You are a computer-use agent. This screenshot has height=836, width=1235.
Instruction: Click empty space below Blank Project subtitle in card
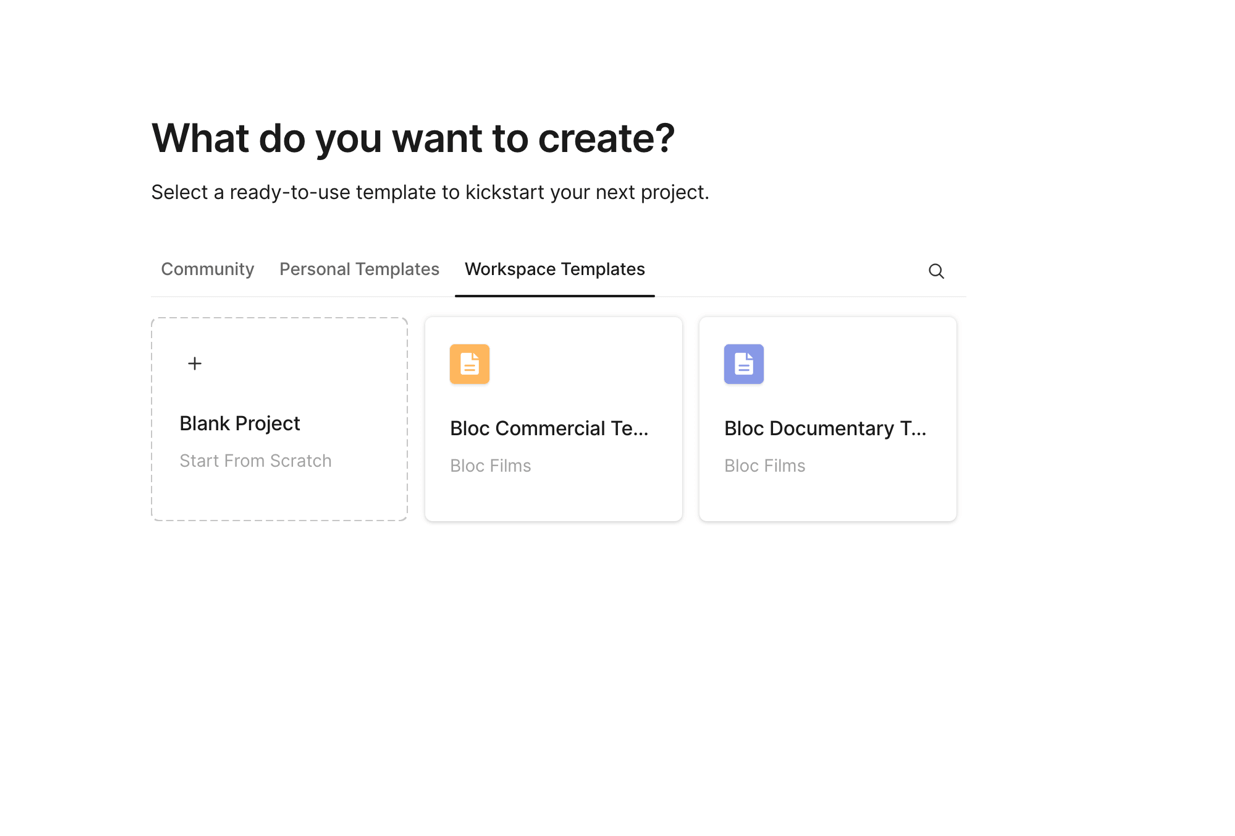279,497
